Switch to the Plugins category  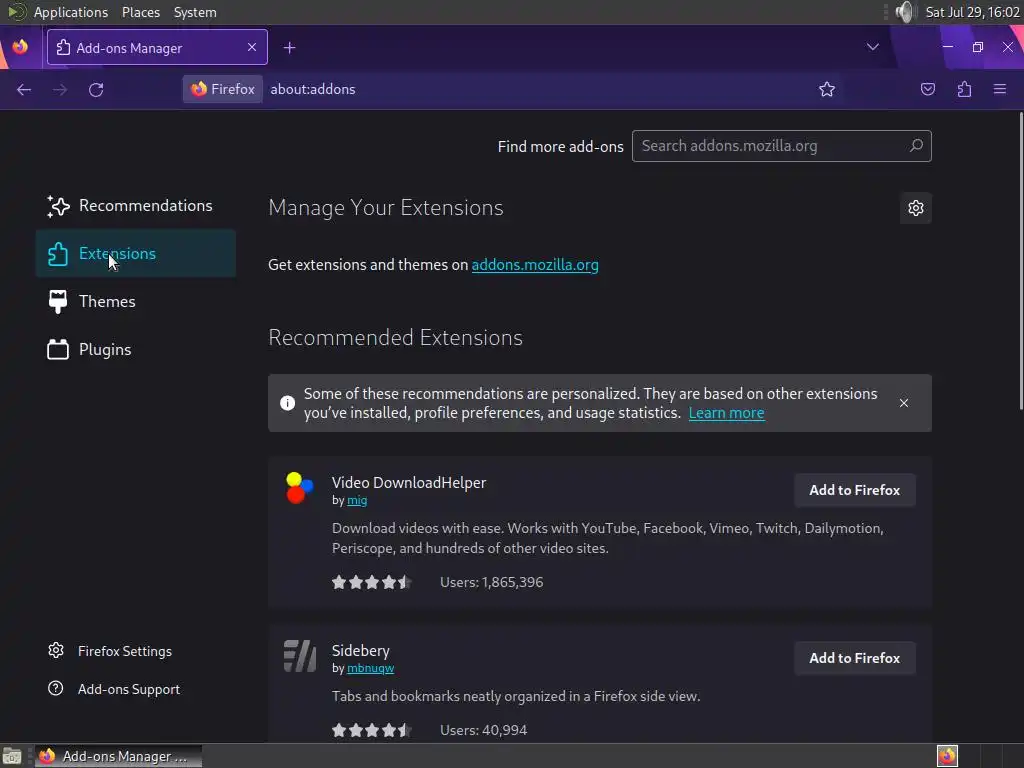click(136, 349)
